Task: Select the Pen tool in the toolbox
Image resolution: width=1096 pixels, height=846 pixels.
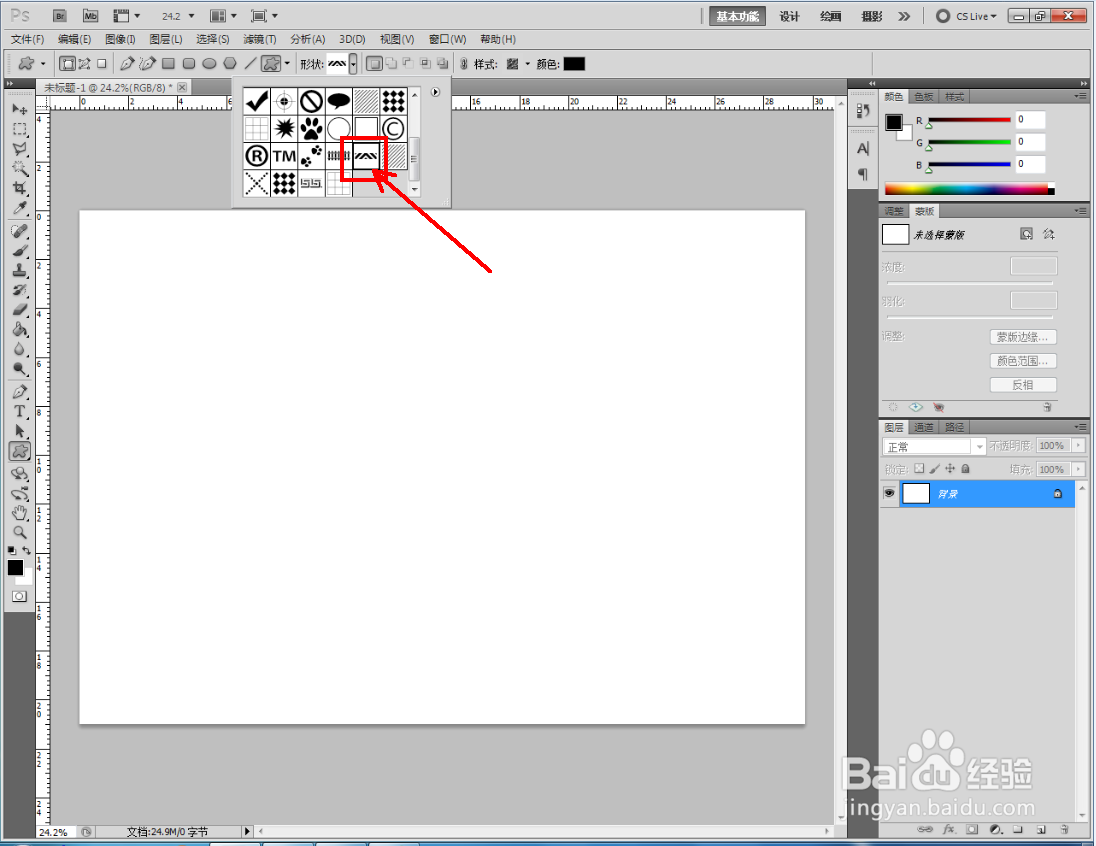Action: pyautogui.click(x=20, y=392)
